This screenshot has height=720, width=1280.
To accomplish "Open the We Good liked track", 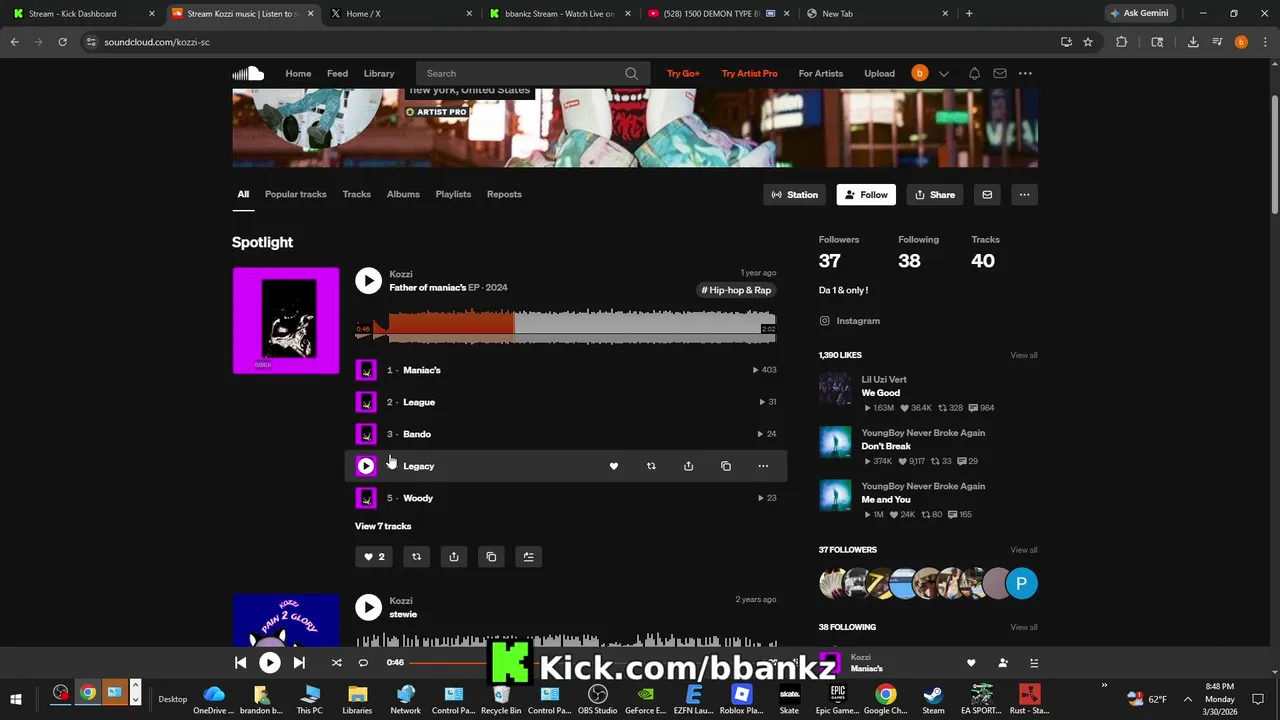I will (x=881, y=393).
